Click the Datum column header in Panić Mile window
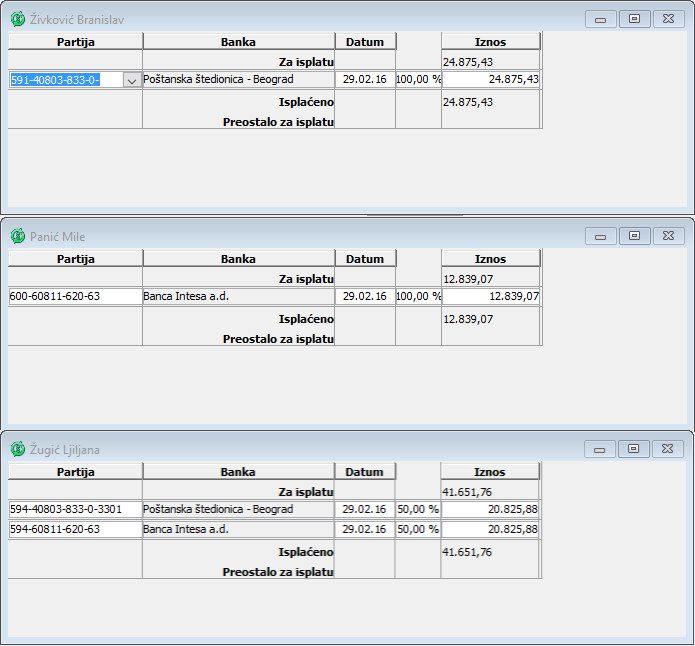Image resolution: width=695 pixels, height=646 pixels. [365, 259]
